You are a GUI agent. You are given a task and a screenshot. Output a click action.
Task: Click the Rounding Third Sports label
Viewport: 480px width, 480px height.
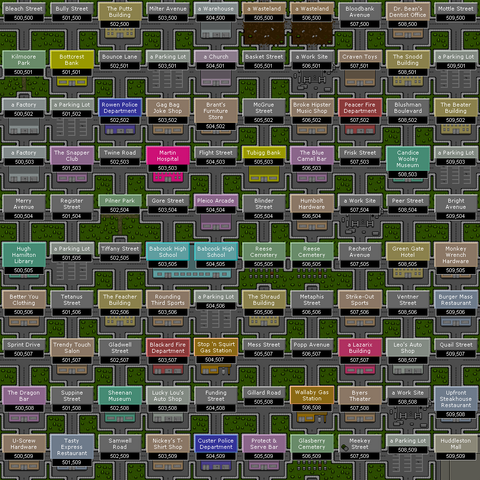[168, 300]
